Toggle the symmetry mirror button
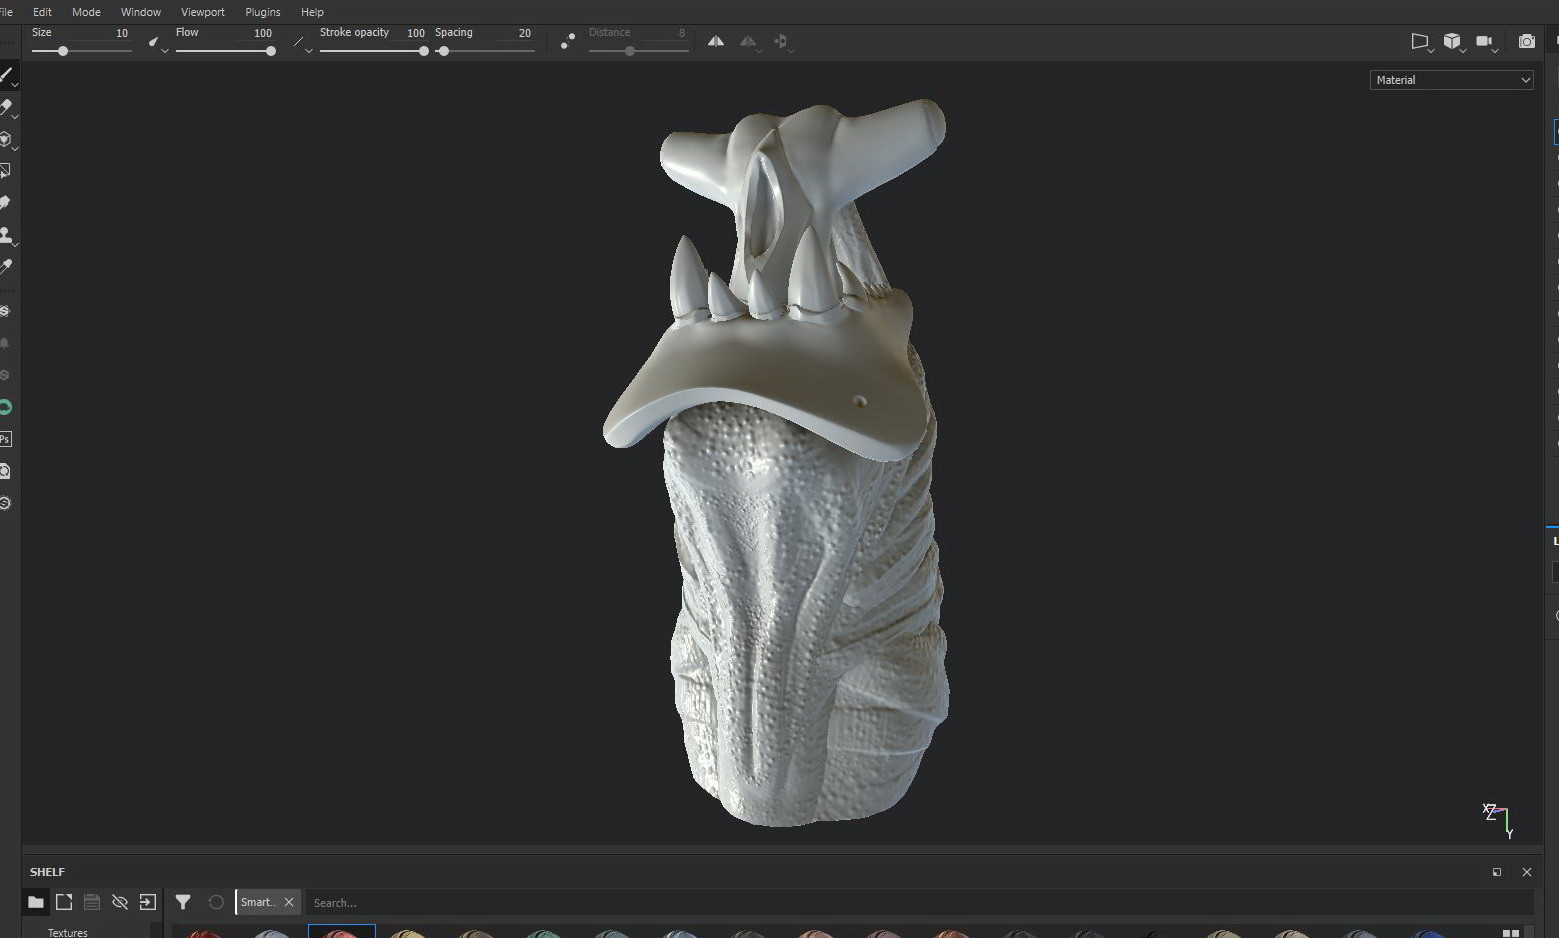The width and height of the screenshot is (1559, 938). 716,41
